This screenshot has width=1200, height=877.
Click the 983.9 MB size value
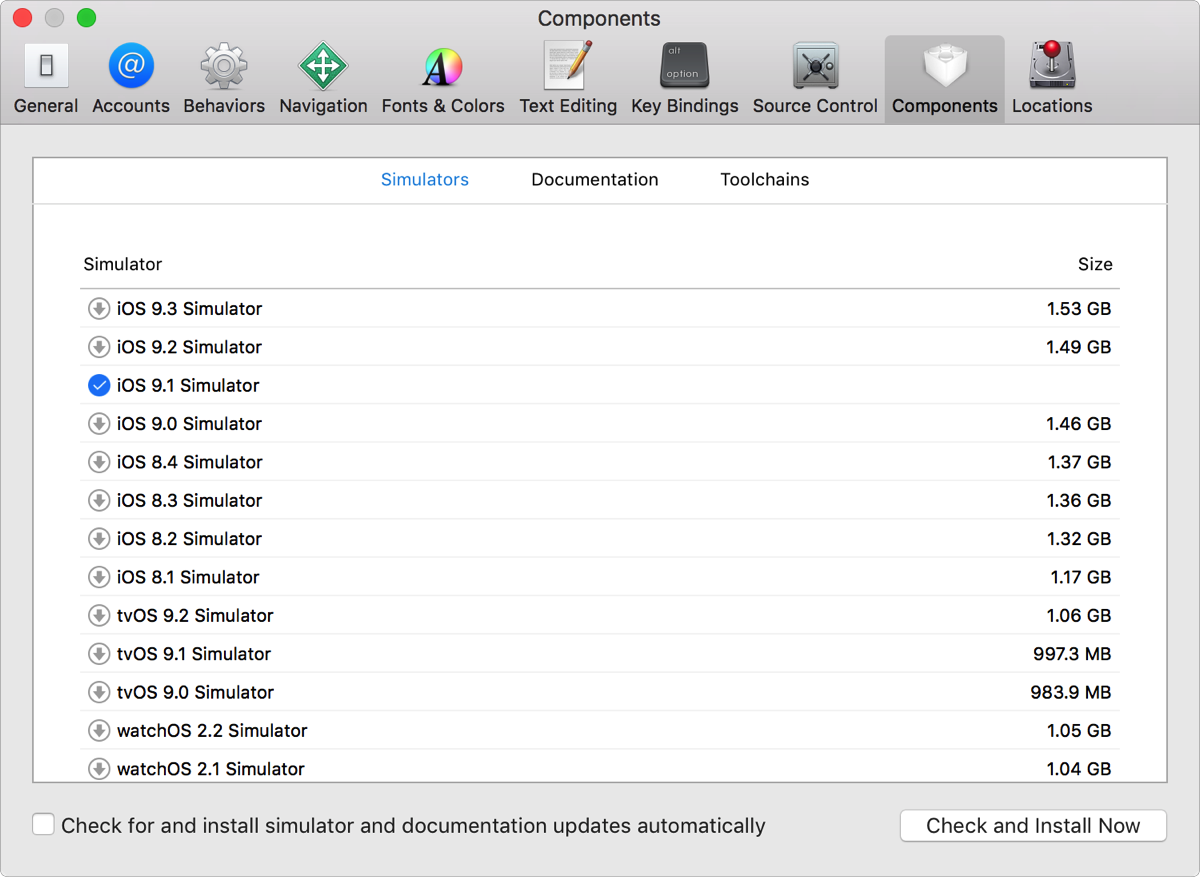[1071, 692]
